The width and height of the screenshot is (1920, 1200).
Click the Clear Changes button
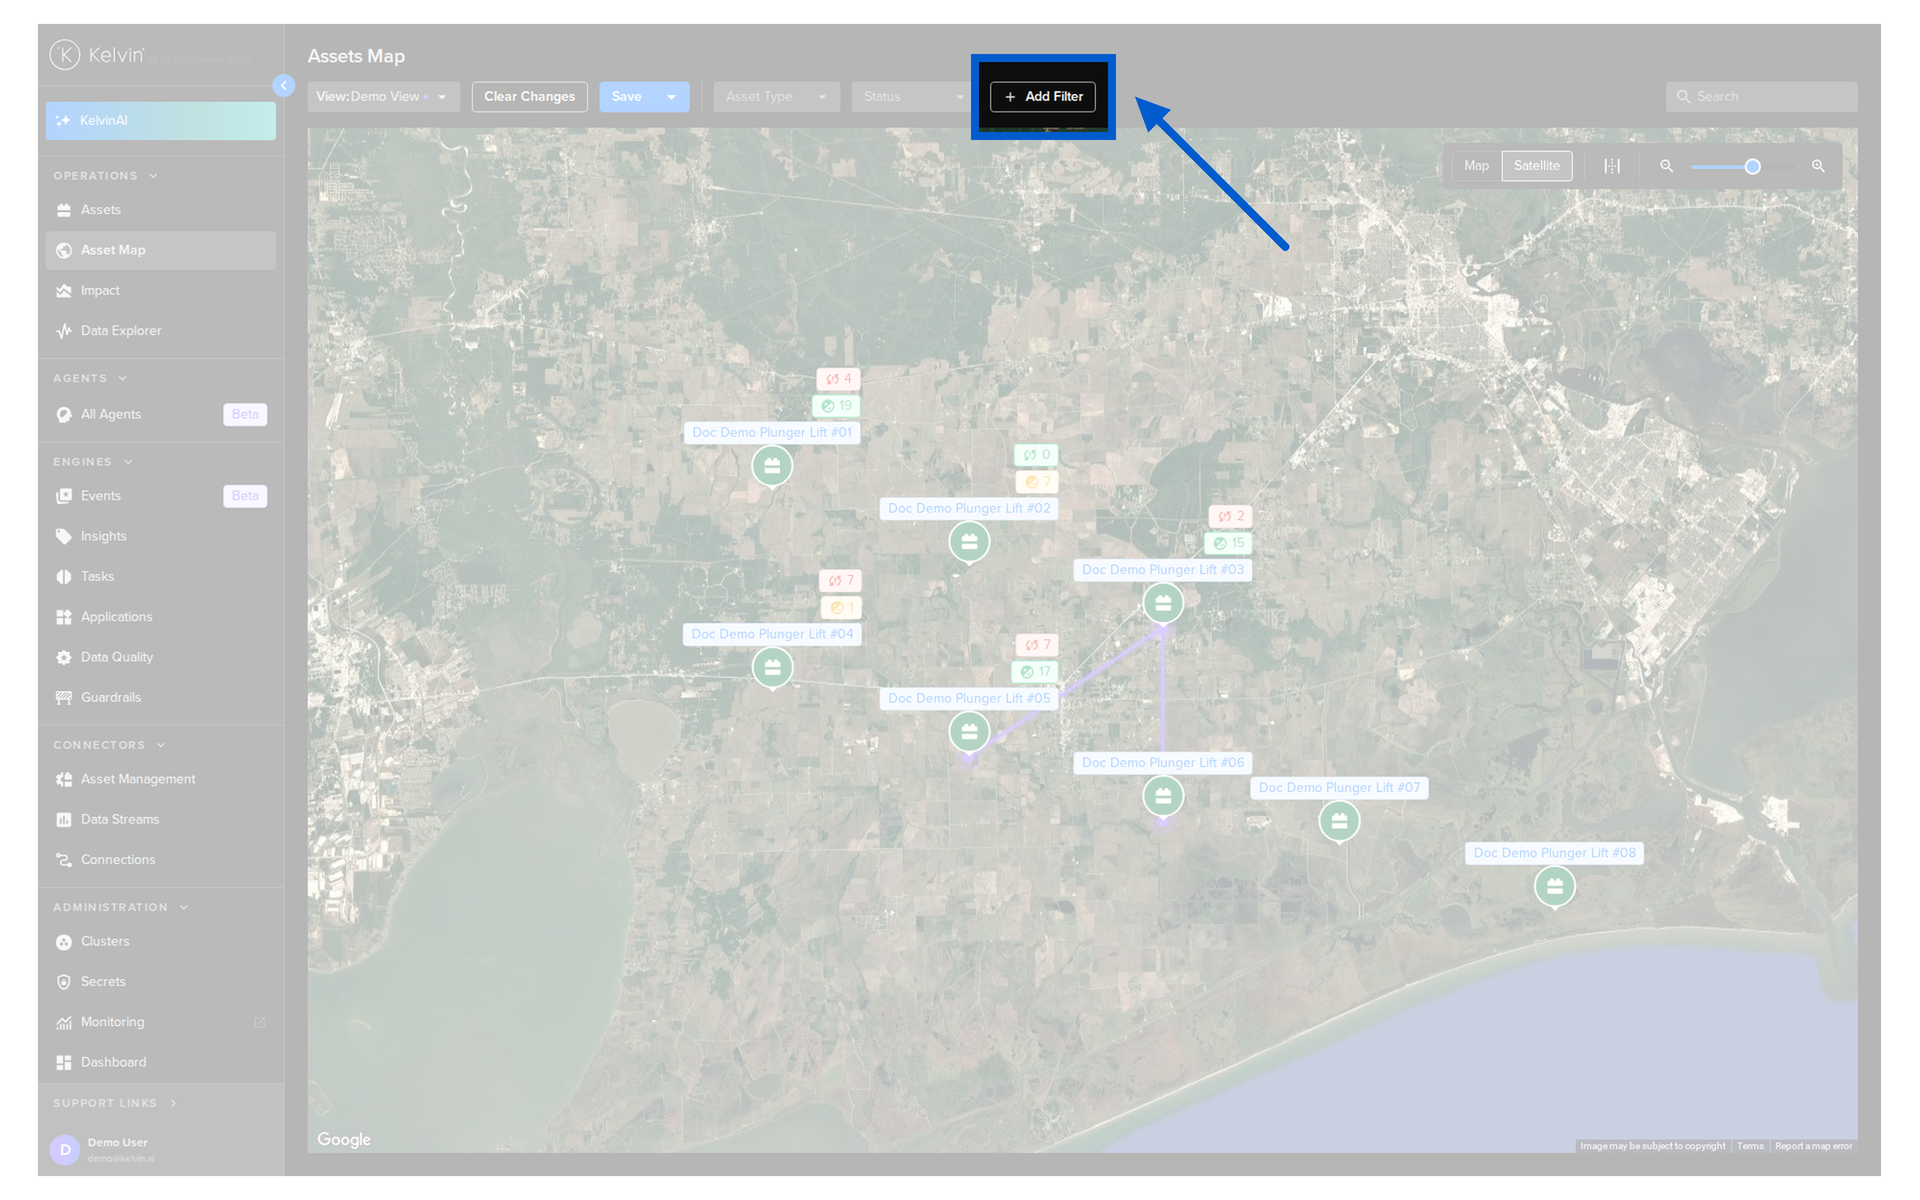(x=530, y=97)
